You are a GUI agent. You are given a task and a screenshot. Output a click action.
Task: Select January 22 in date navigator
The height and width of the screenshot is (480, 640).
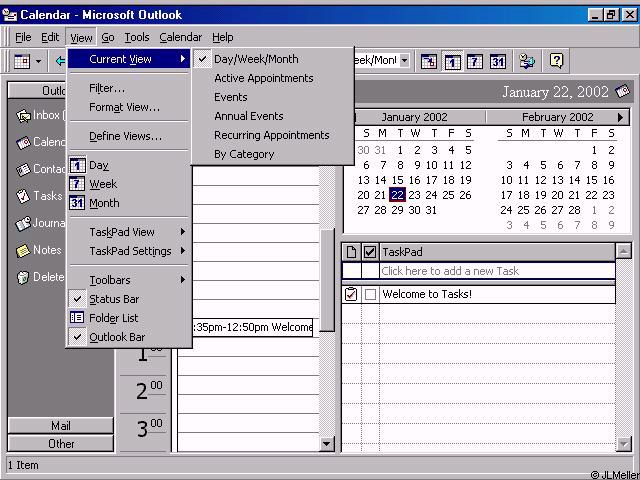(397, 195)
